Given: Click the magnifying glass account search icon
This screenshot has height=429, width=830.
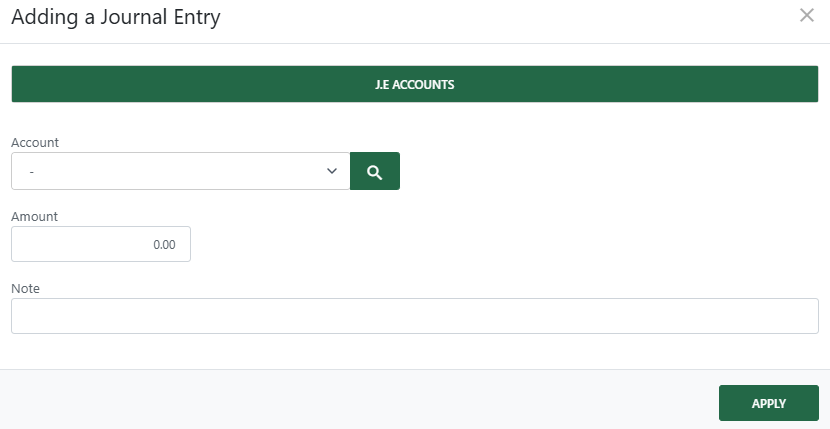Looking at the screenshot, I should click(x=375, y=171).
